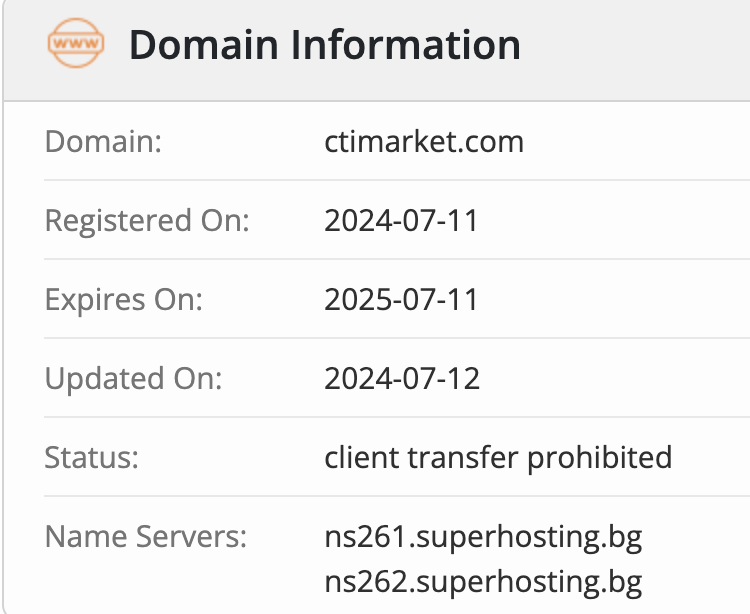Viewport: 750px width, 614px height.
Task: Select the ctimarket.com domain value
Action: 424,142
